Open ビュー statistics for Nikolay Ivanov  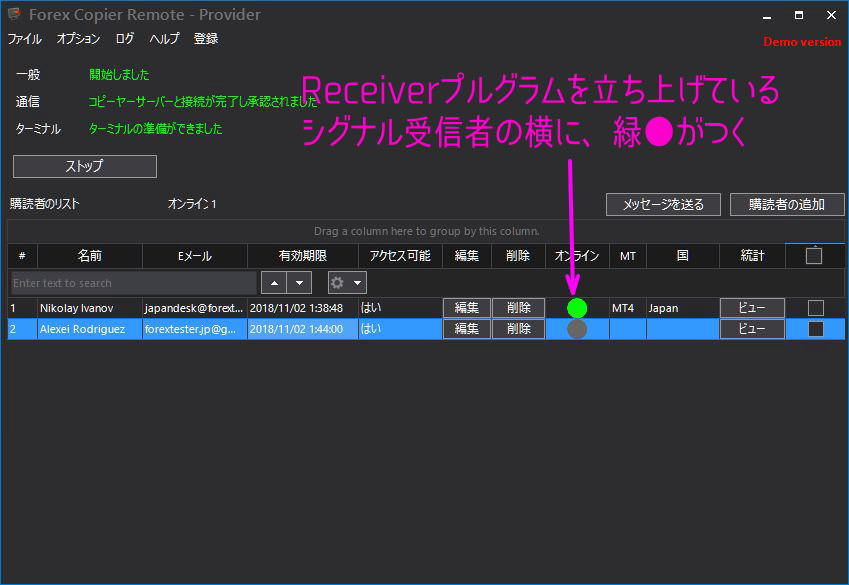[x=751, y=308]
